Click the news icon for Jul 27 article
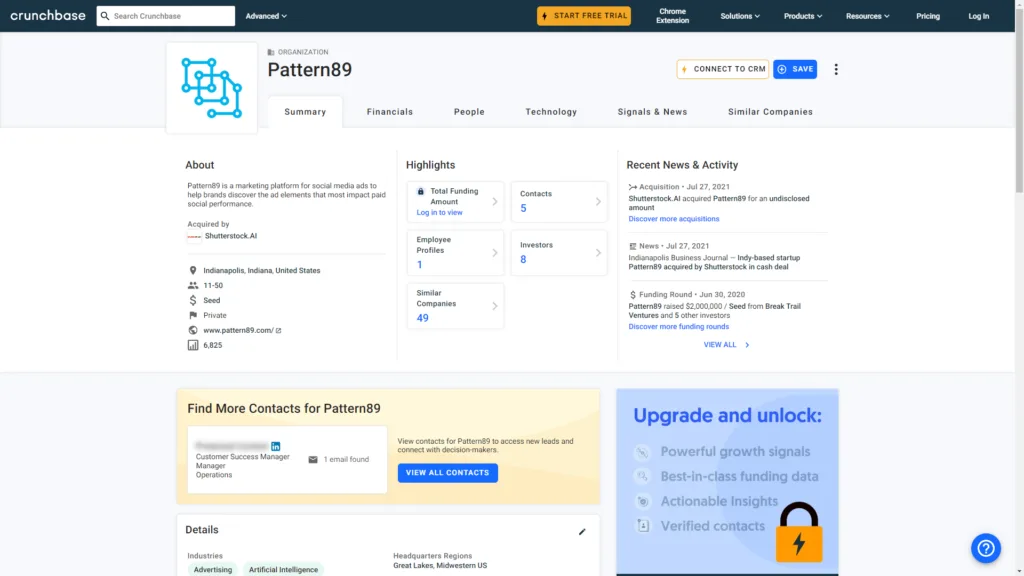1024x576 pixels. (x=632, y=246)
